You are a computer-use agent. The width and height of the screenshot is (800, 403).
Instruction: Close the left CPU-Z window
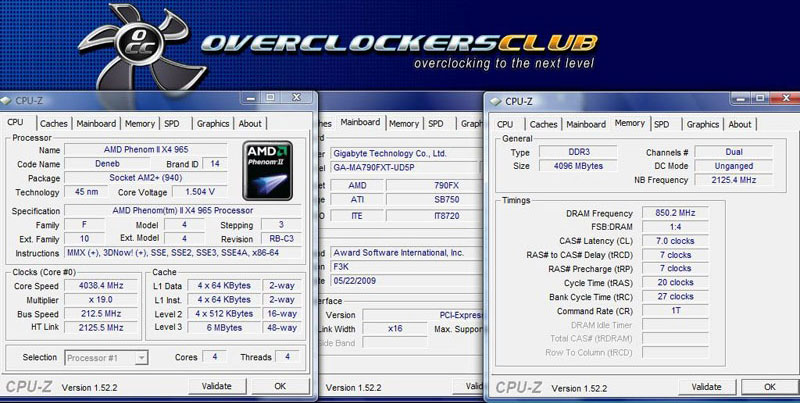(296, 97)
